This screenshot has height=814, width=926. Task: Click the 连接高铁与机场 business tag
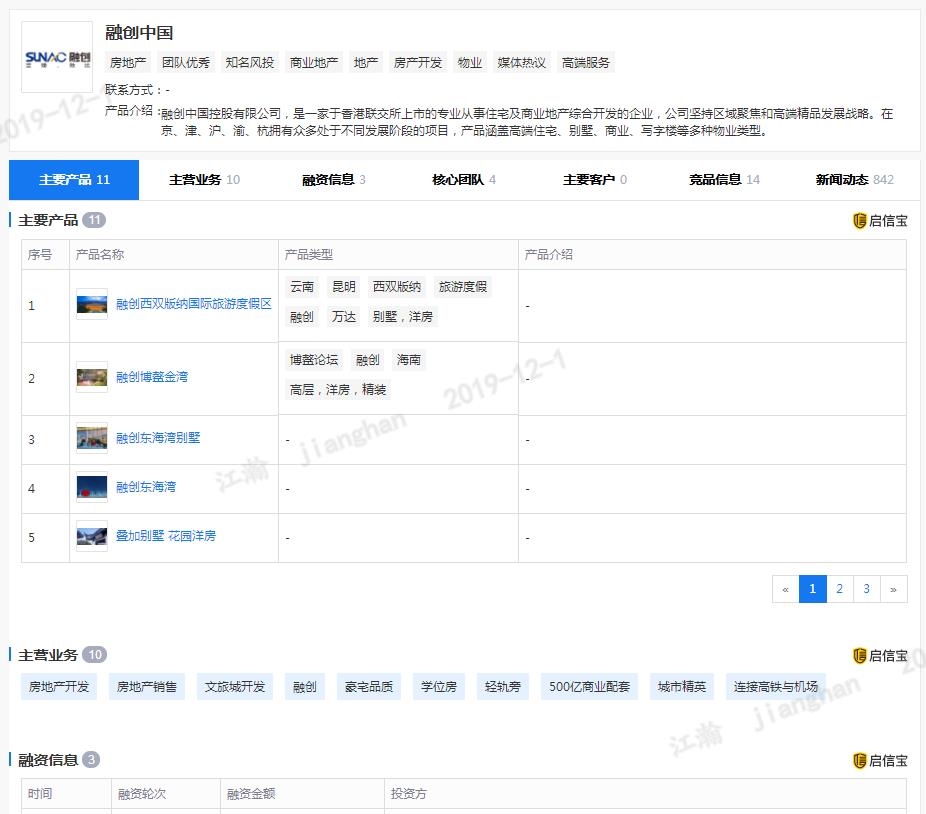pyautogui.click(x=776, y=686)
